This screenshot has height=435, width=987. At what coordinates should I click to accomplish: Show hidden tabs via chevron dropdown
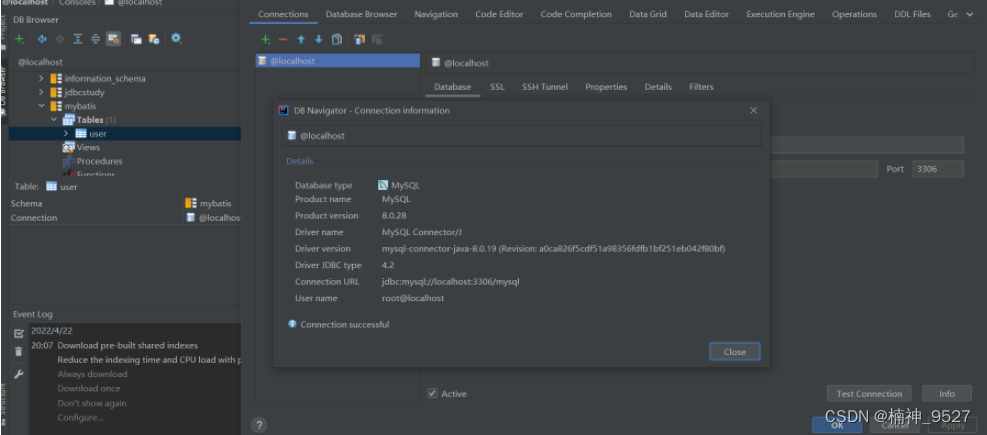[969, 14]
